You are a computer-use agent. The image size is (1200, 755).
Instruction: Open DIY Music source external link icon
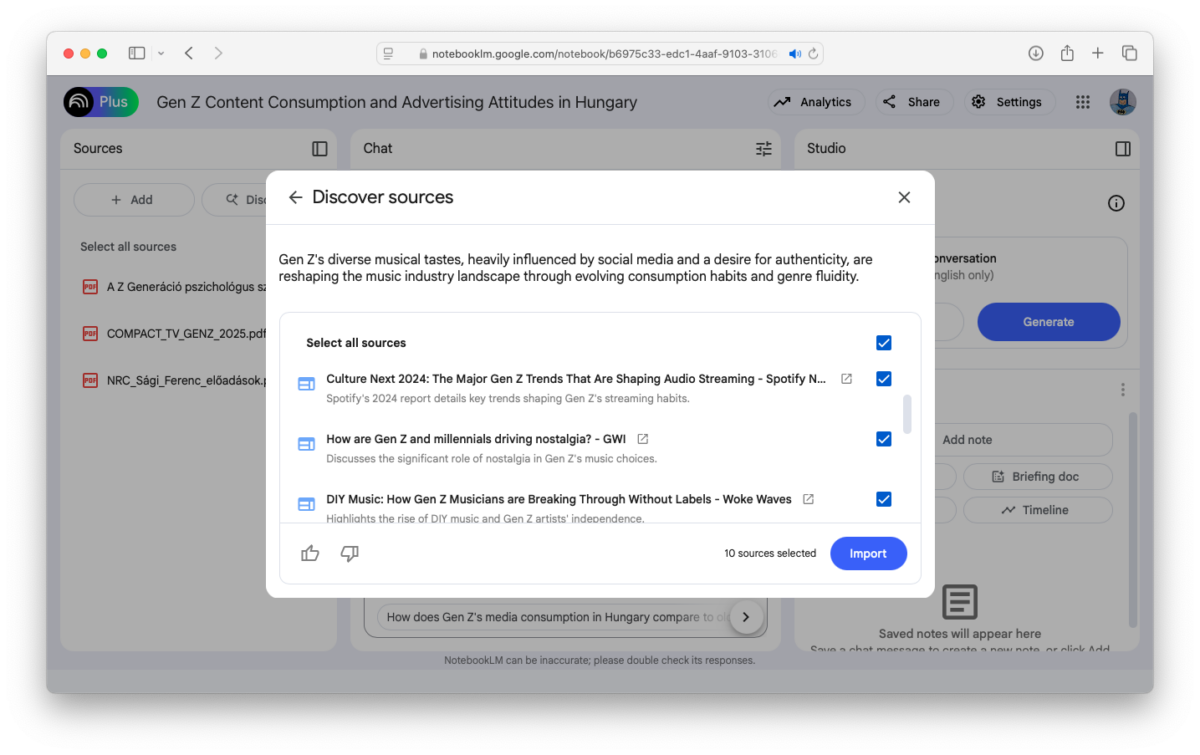click(808, 499)
